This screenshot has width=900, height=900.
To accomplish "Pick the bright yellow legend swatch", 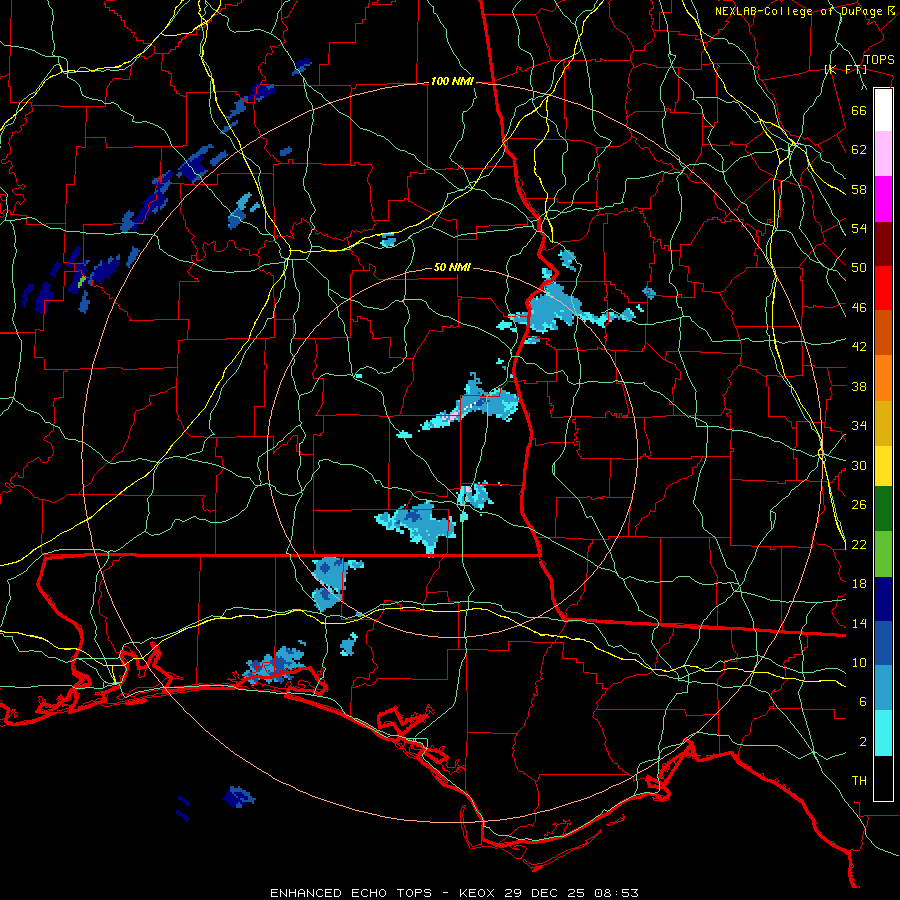I will (883, 465).
